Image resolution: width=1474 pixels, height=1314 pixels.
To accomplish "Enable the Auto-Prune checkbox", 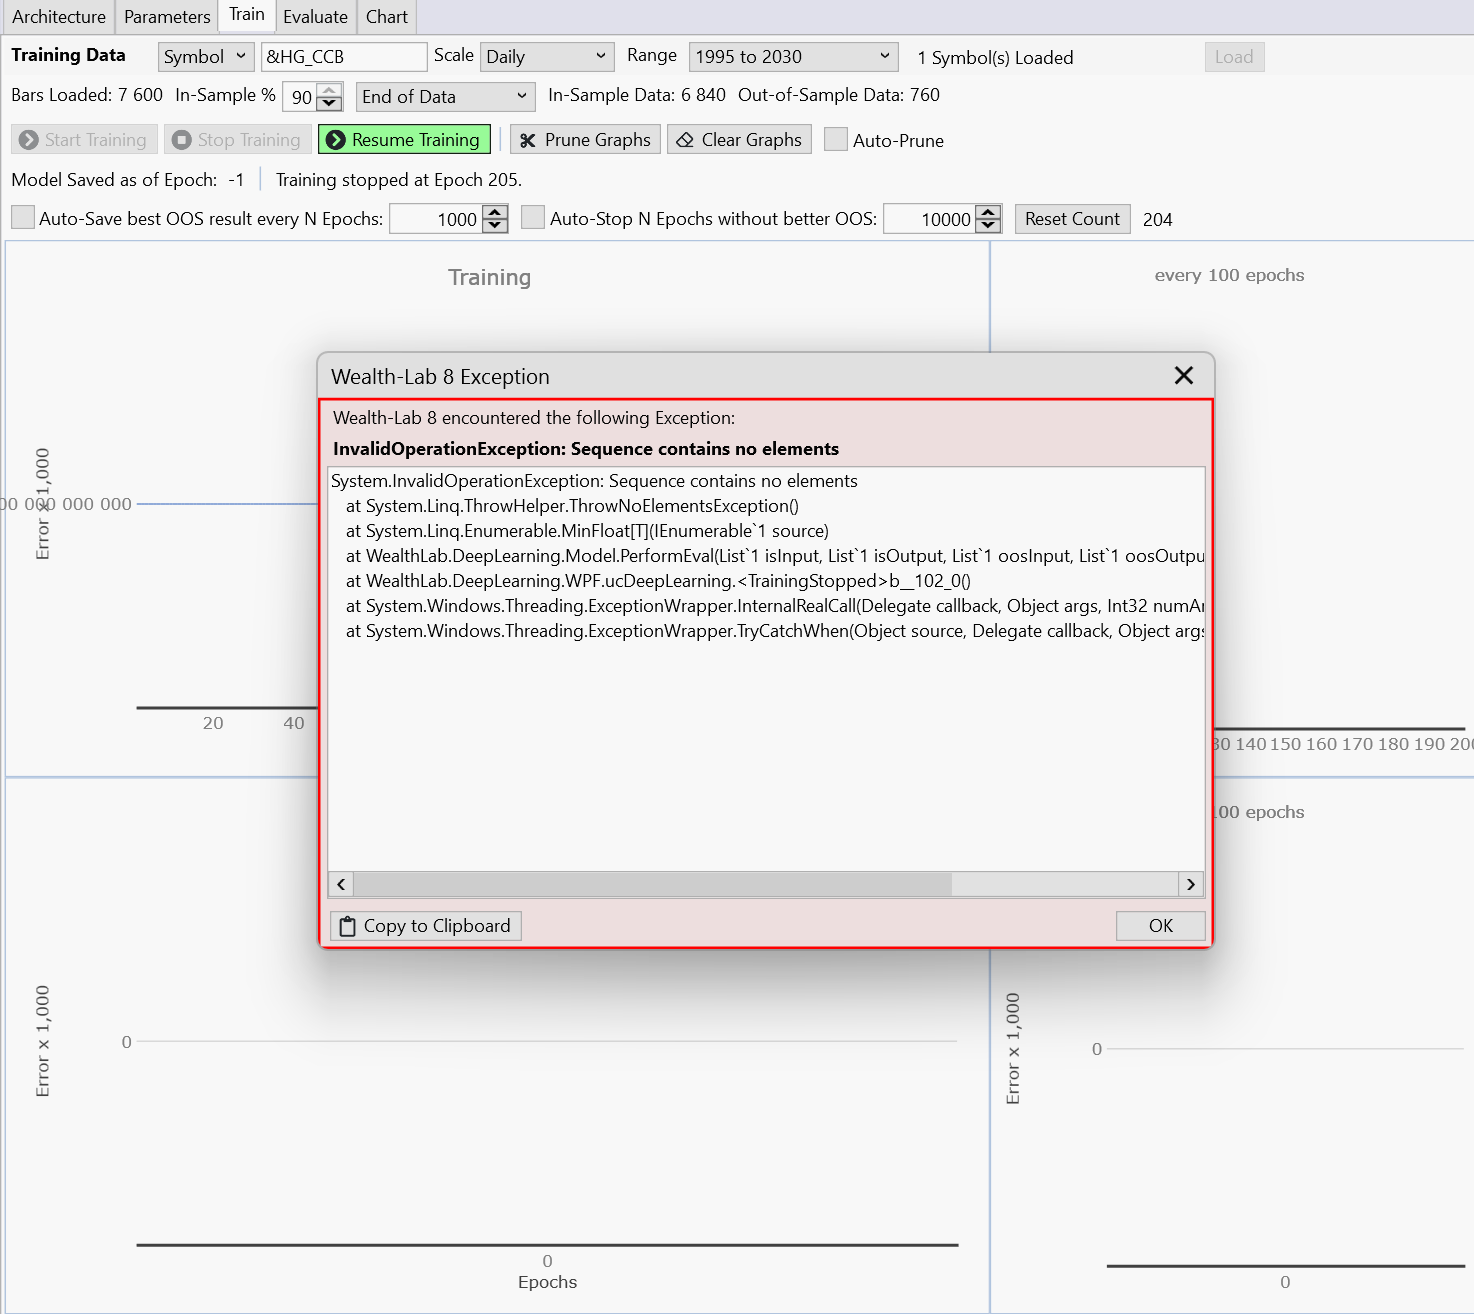I will [x=836, y=140].
